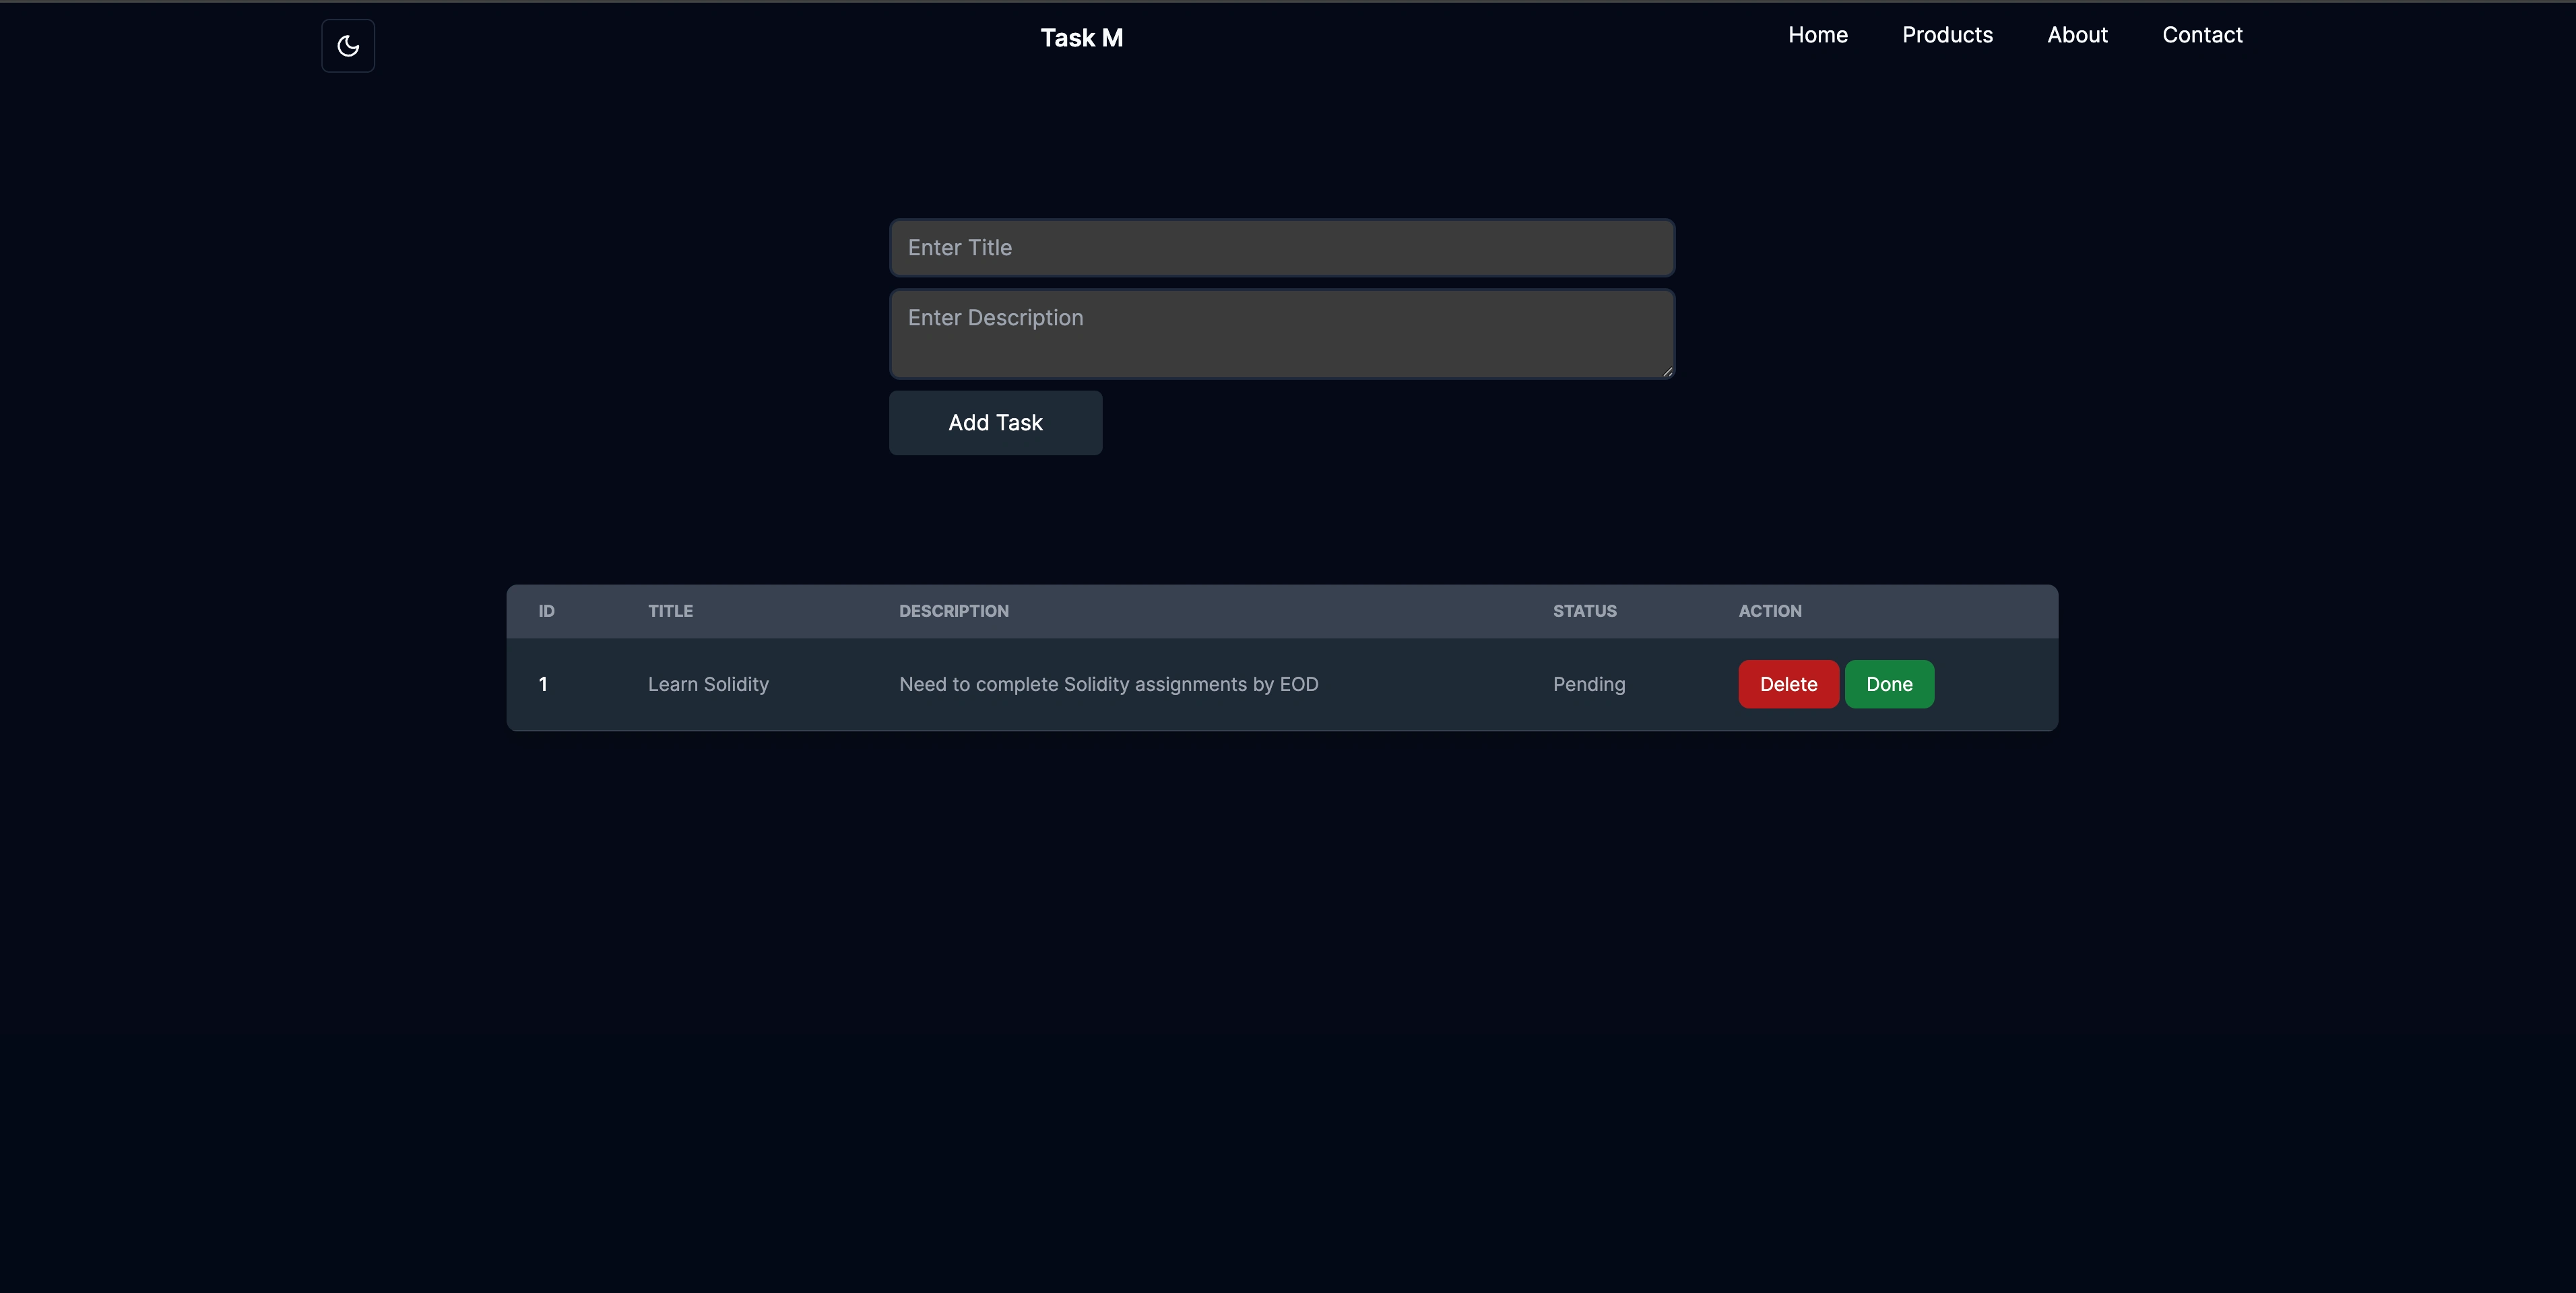
Task: Click the DESCRIPTION column header
Action: pos(953,611)
